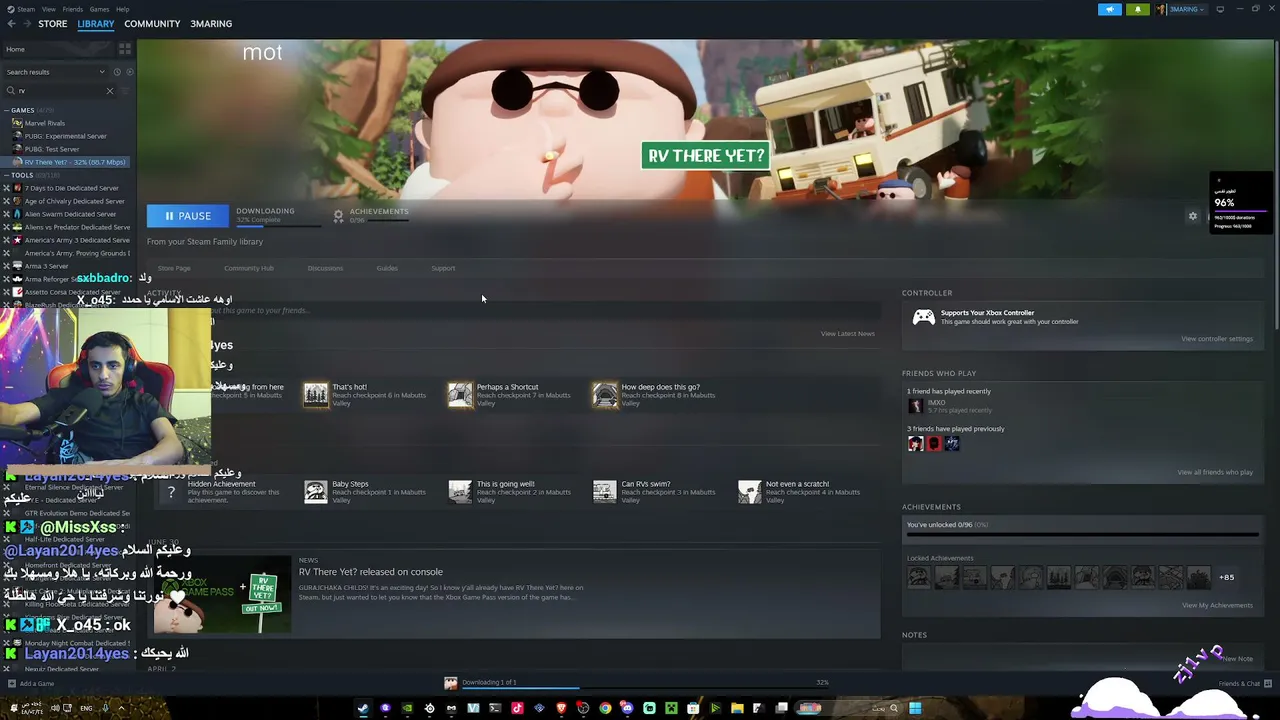Open the Discussions link
This screenshot has height=720, width=1280.
point(325,268)
